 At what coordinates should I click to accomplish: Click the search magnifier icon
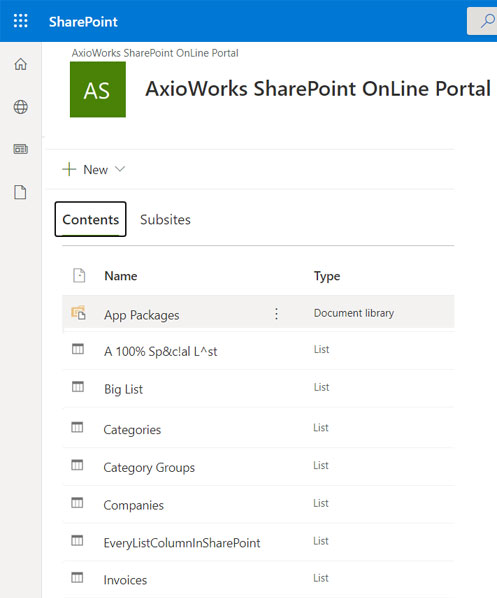[x=487, y=21]
